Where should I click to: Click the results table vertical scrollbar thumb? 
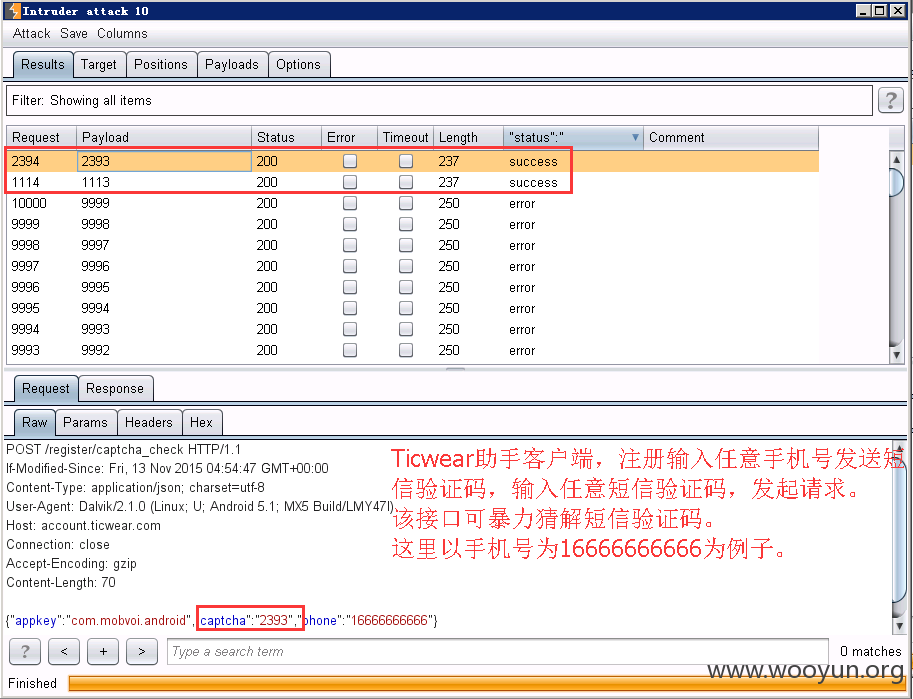point(897,182)
